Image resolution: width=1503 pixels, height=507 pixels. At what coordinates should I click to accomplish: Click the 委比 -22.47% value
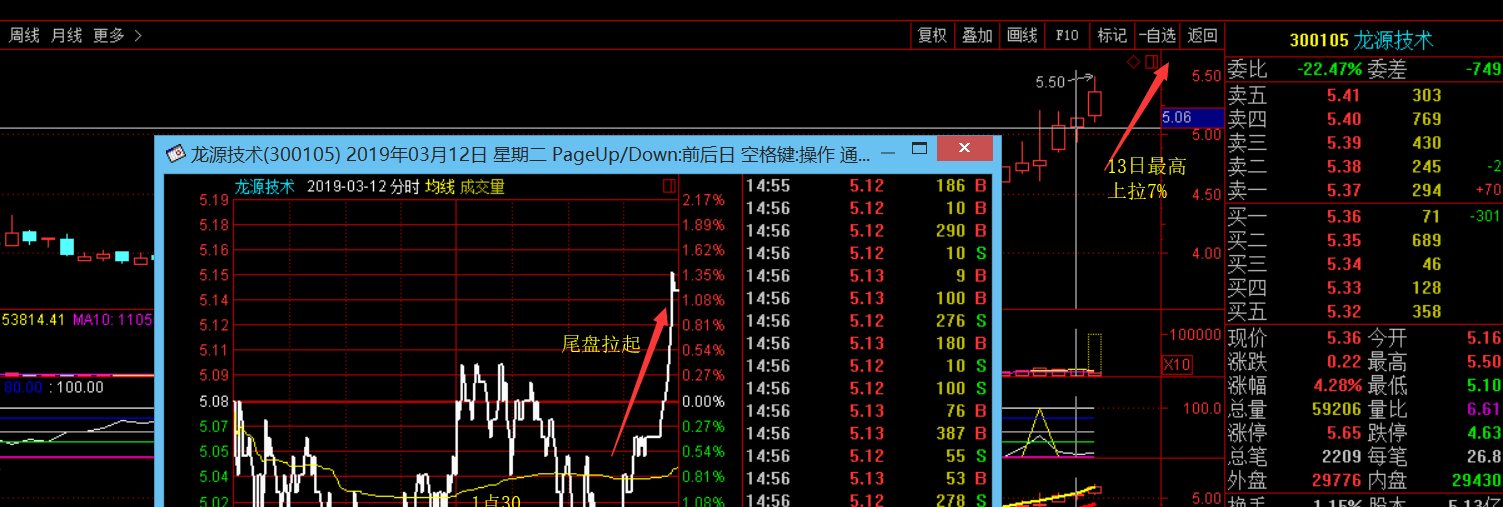(x=1329, y=69)
